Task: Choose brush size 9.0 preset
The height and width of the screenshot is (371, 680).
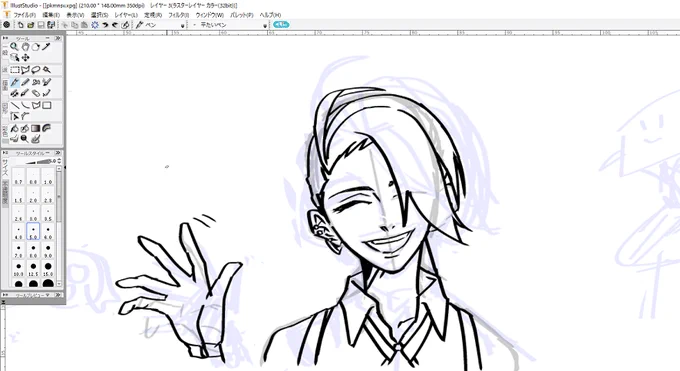Action: tap(48, 250)
